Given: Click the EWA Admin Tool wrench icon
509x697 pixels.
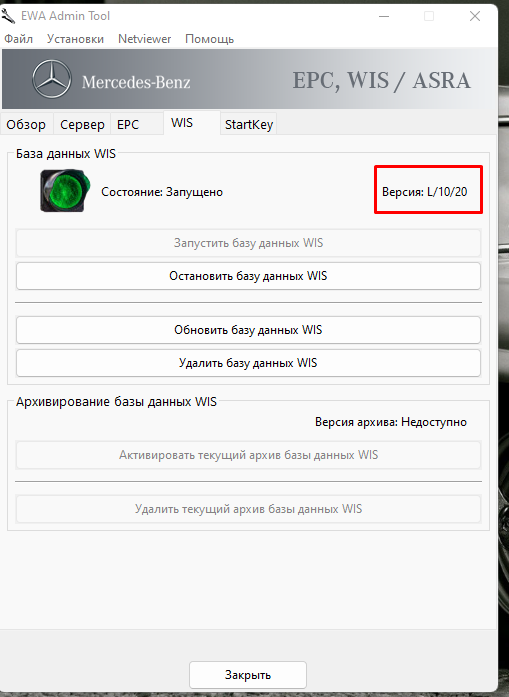Looking at the screenshot, I should [8, 16].
